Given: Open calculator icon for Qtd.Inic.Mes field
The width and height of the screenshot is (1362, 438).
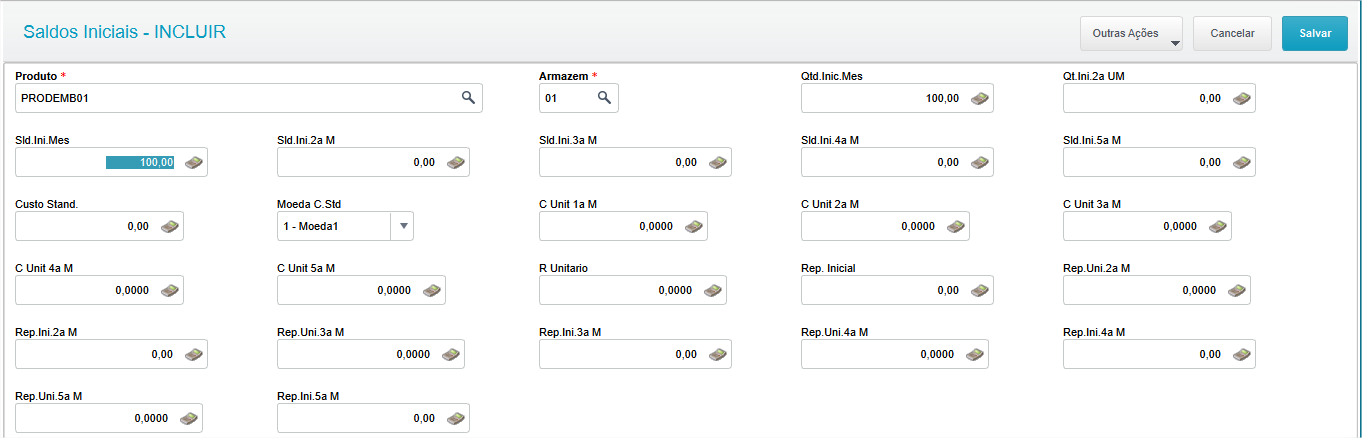Looking at the screenshot, I should [980, 98].
